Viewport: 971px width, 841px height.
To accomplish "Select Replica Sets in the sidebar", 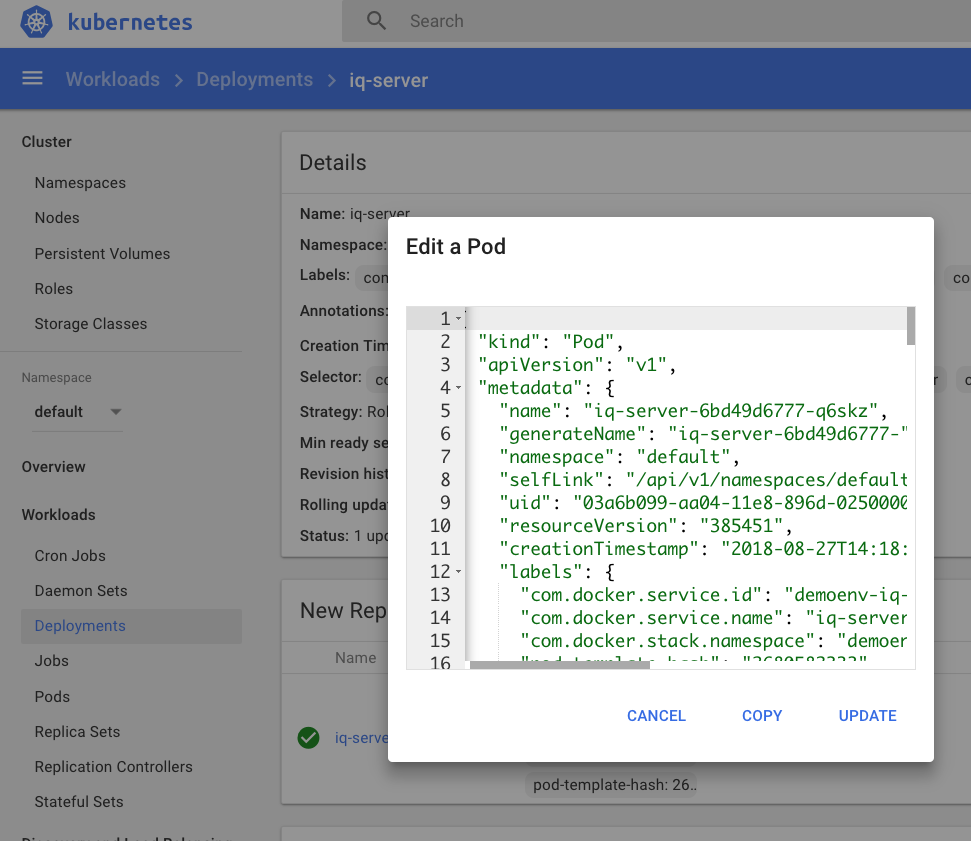I will point(77,731).
